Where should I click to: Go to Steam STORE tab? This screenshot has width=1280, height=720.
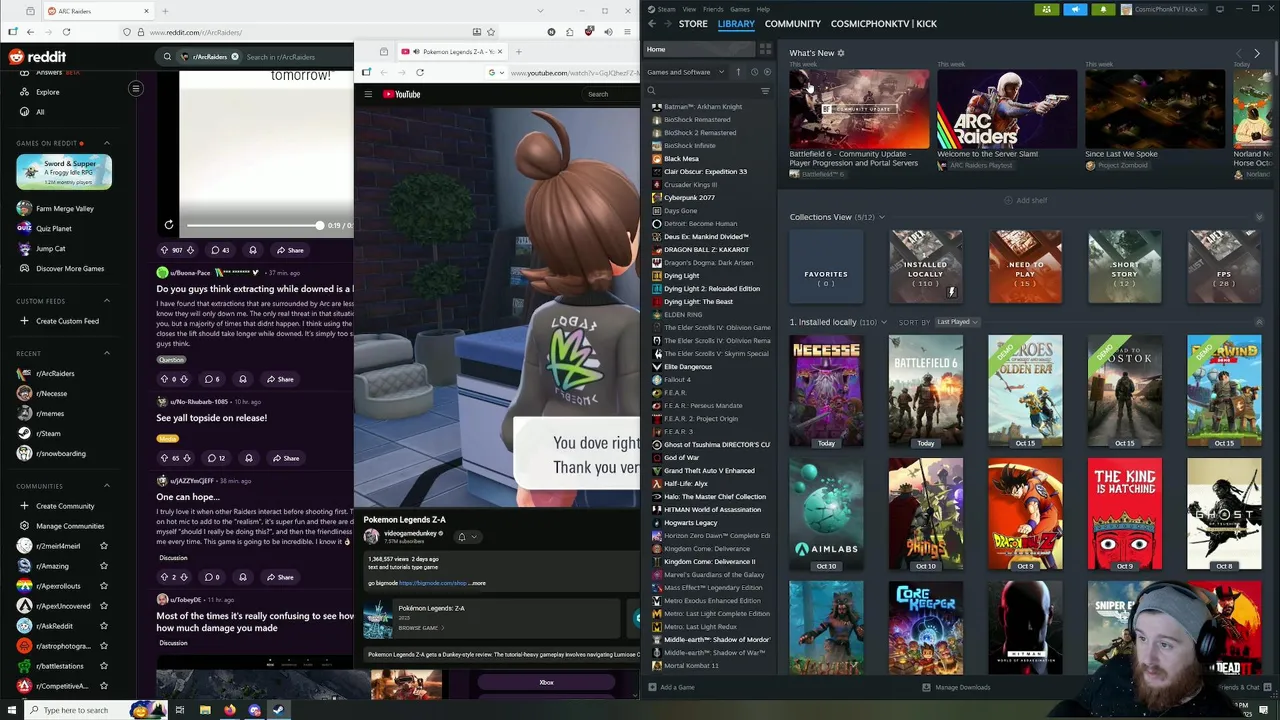click(x=693, y=23)
